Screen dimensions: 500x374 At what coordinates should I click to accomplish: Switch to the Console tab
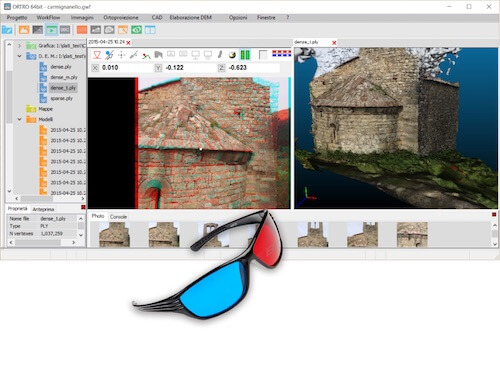pos(118,217)
